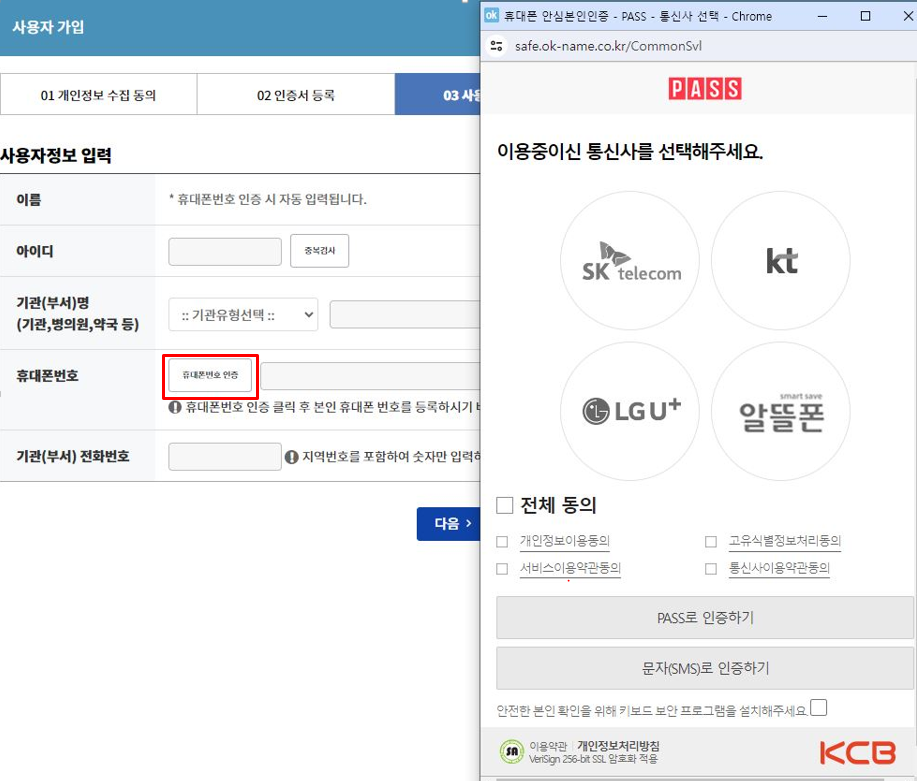Open the 서비스이용약관동의 terms link
Image resolution: width=917 pixels, height=781 pixels.
point(570,568)
